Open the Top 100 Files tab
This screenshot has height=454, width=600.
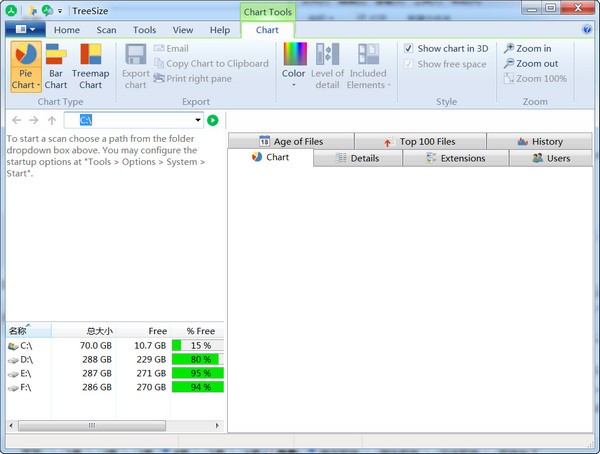pos(420,142)
